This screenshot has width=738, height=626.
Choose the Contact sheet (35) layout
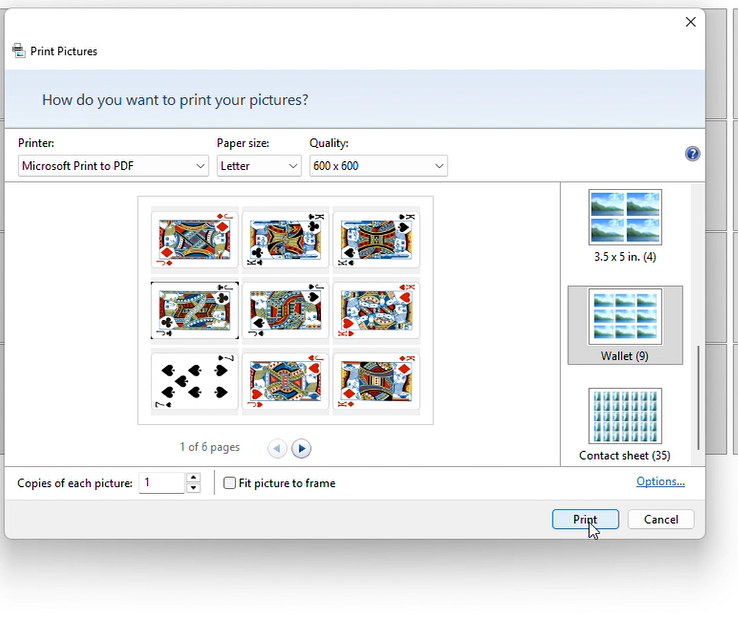(625, 425)
